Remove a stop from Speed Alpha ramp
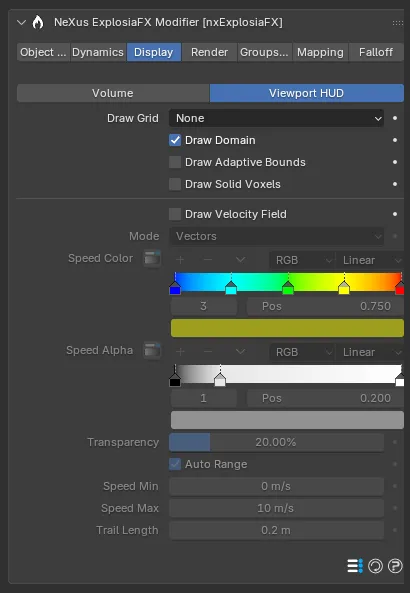The height and width of the screenshot is (593, 410). pyautogui.click(x=208, y=352)
